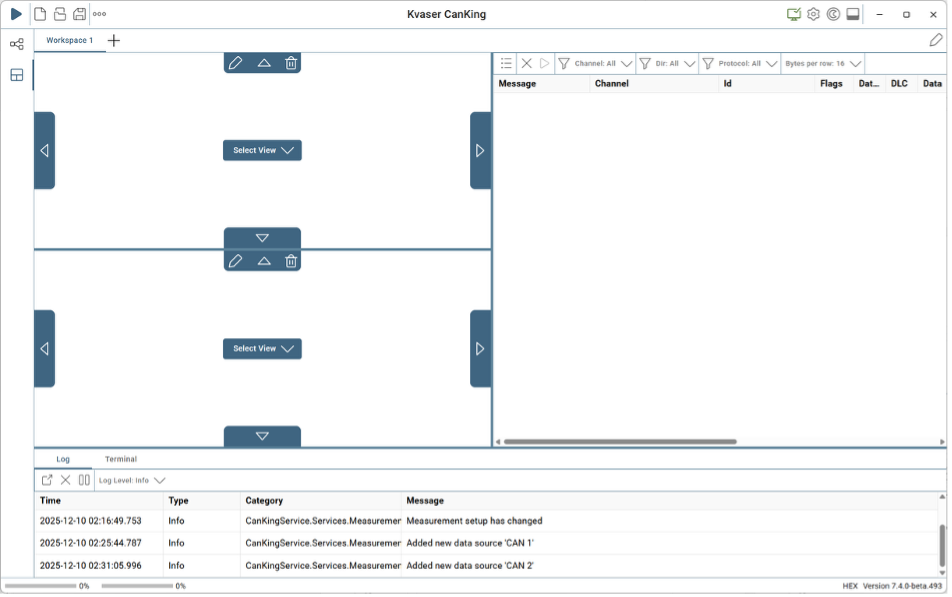952x597 pixels.
Task: Click the message table horizontal scrollbar
Action: [x=620, y=441]
